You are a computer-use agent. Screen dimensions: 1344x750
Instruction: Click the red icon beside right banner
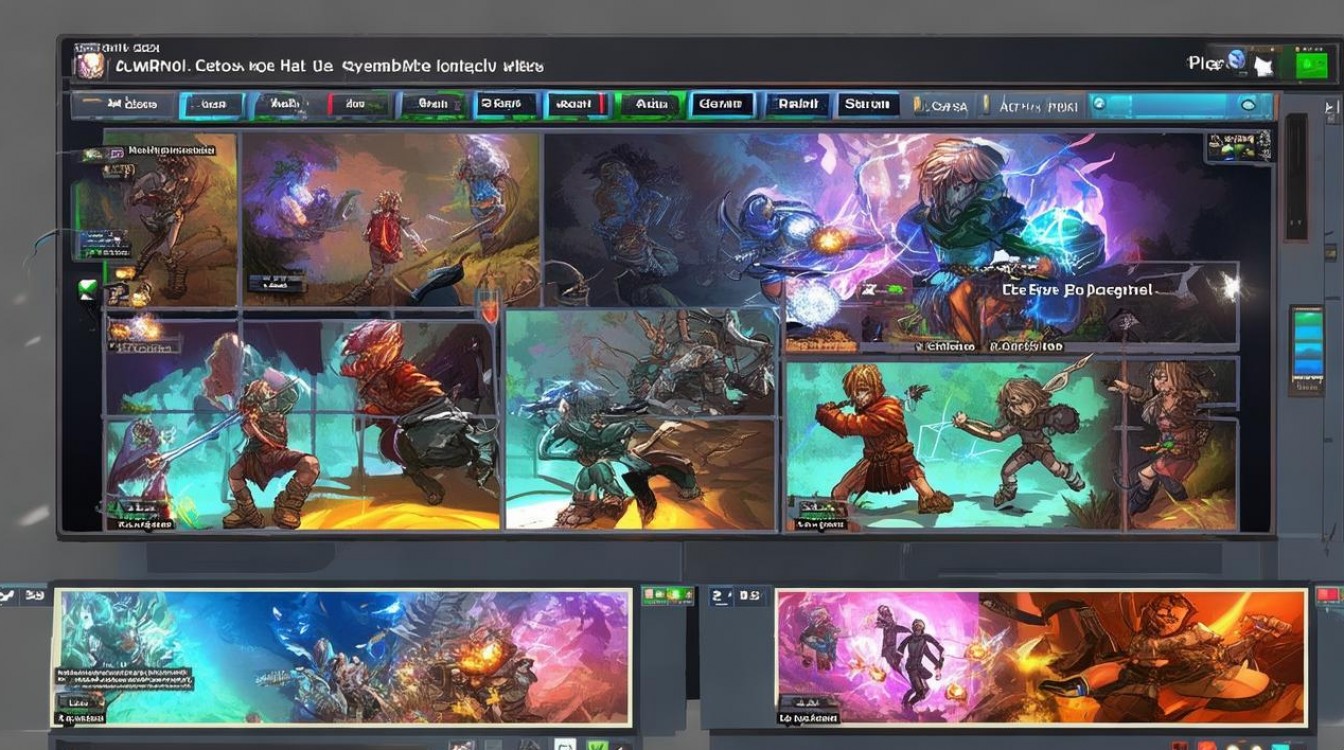(1328, 595)
